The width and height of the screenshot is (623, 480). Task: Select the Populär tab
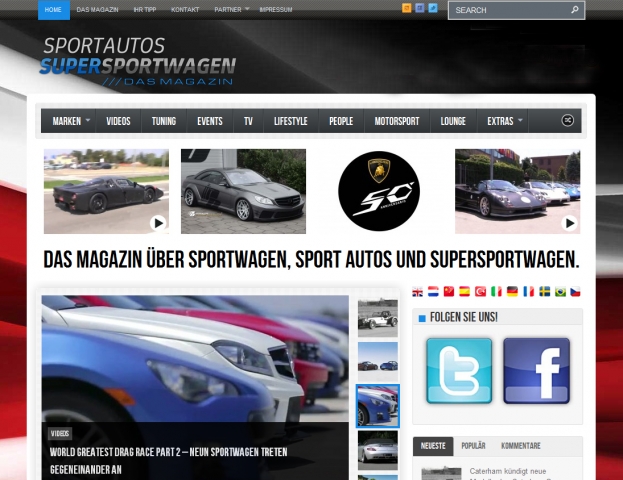coord(473,446)
